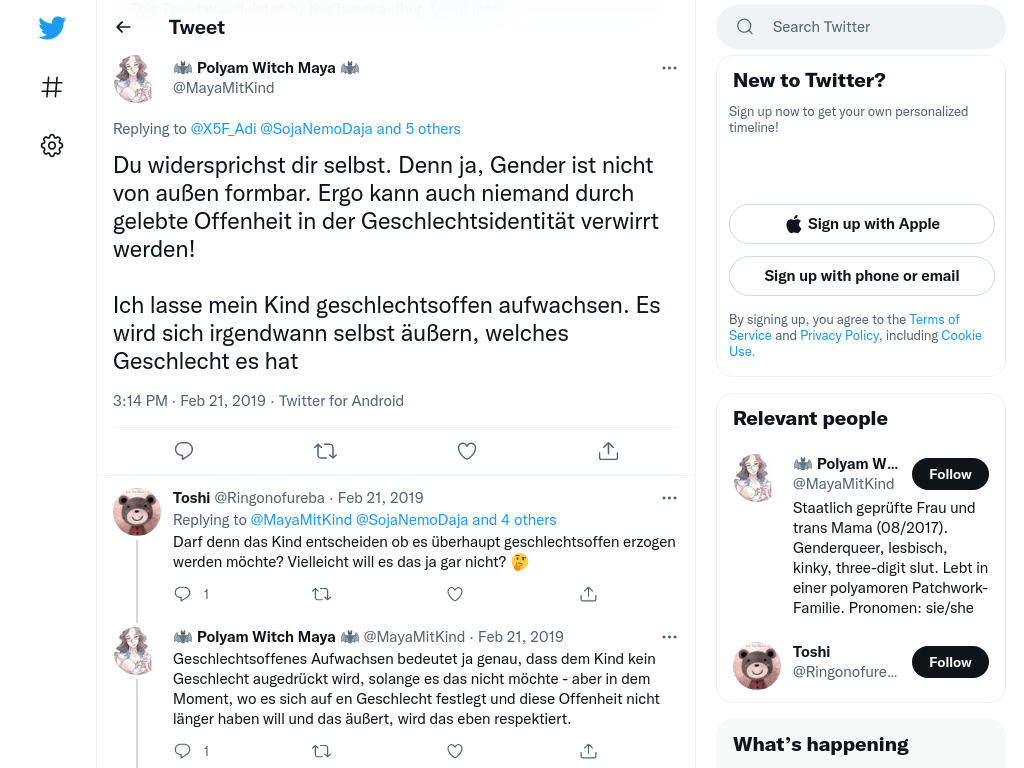Open the Privacy Policy link
The width and height of the screenshot is (1024, 768).
(840, 336)
